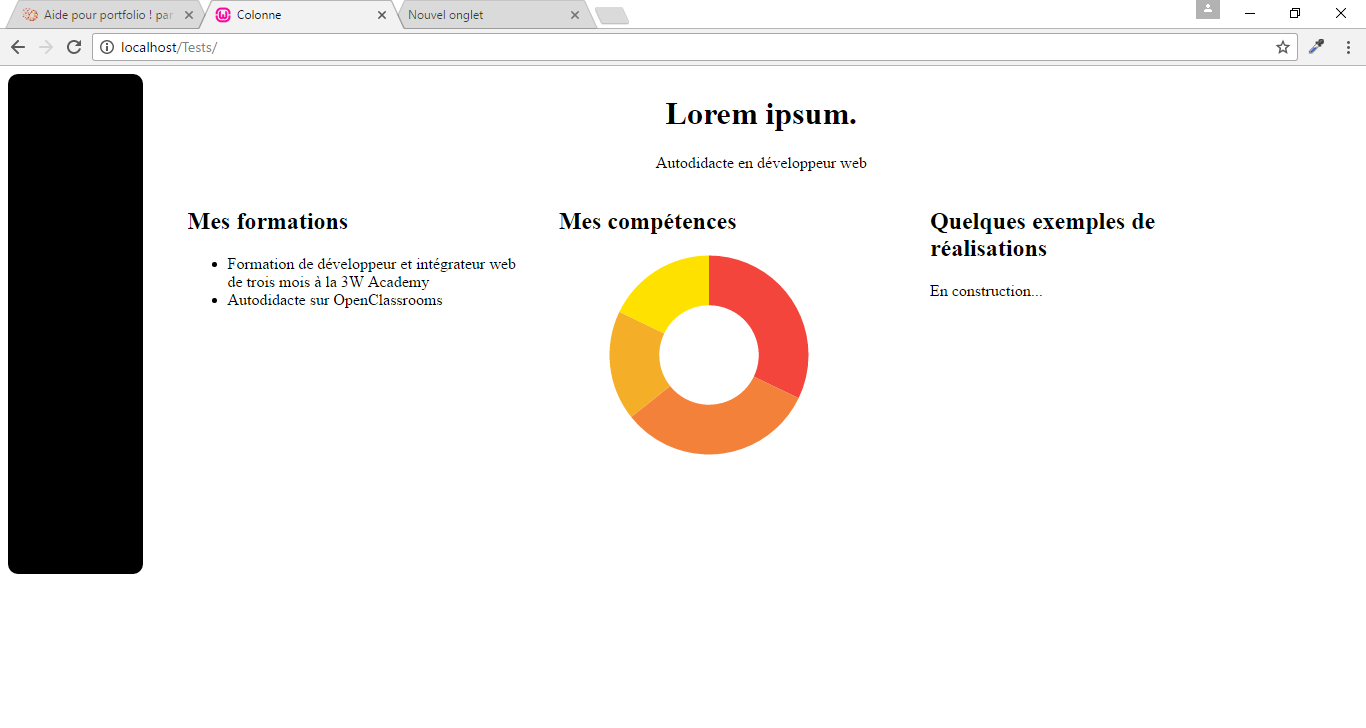This screenshot has height=728, width=1366.
Task: Close the 'Nouvel onglet' tab
Action: [573, 15]
